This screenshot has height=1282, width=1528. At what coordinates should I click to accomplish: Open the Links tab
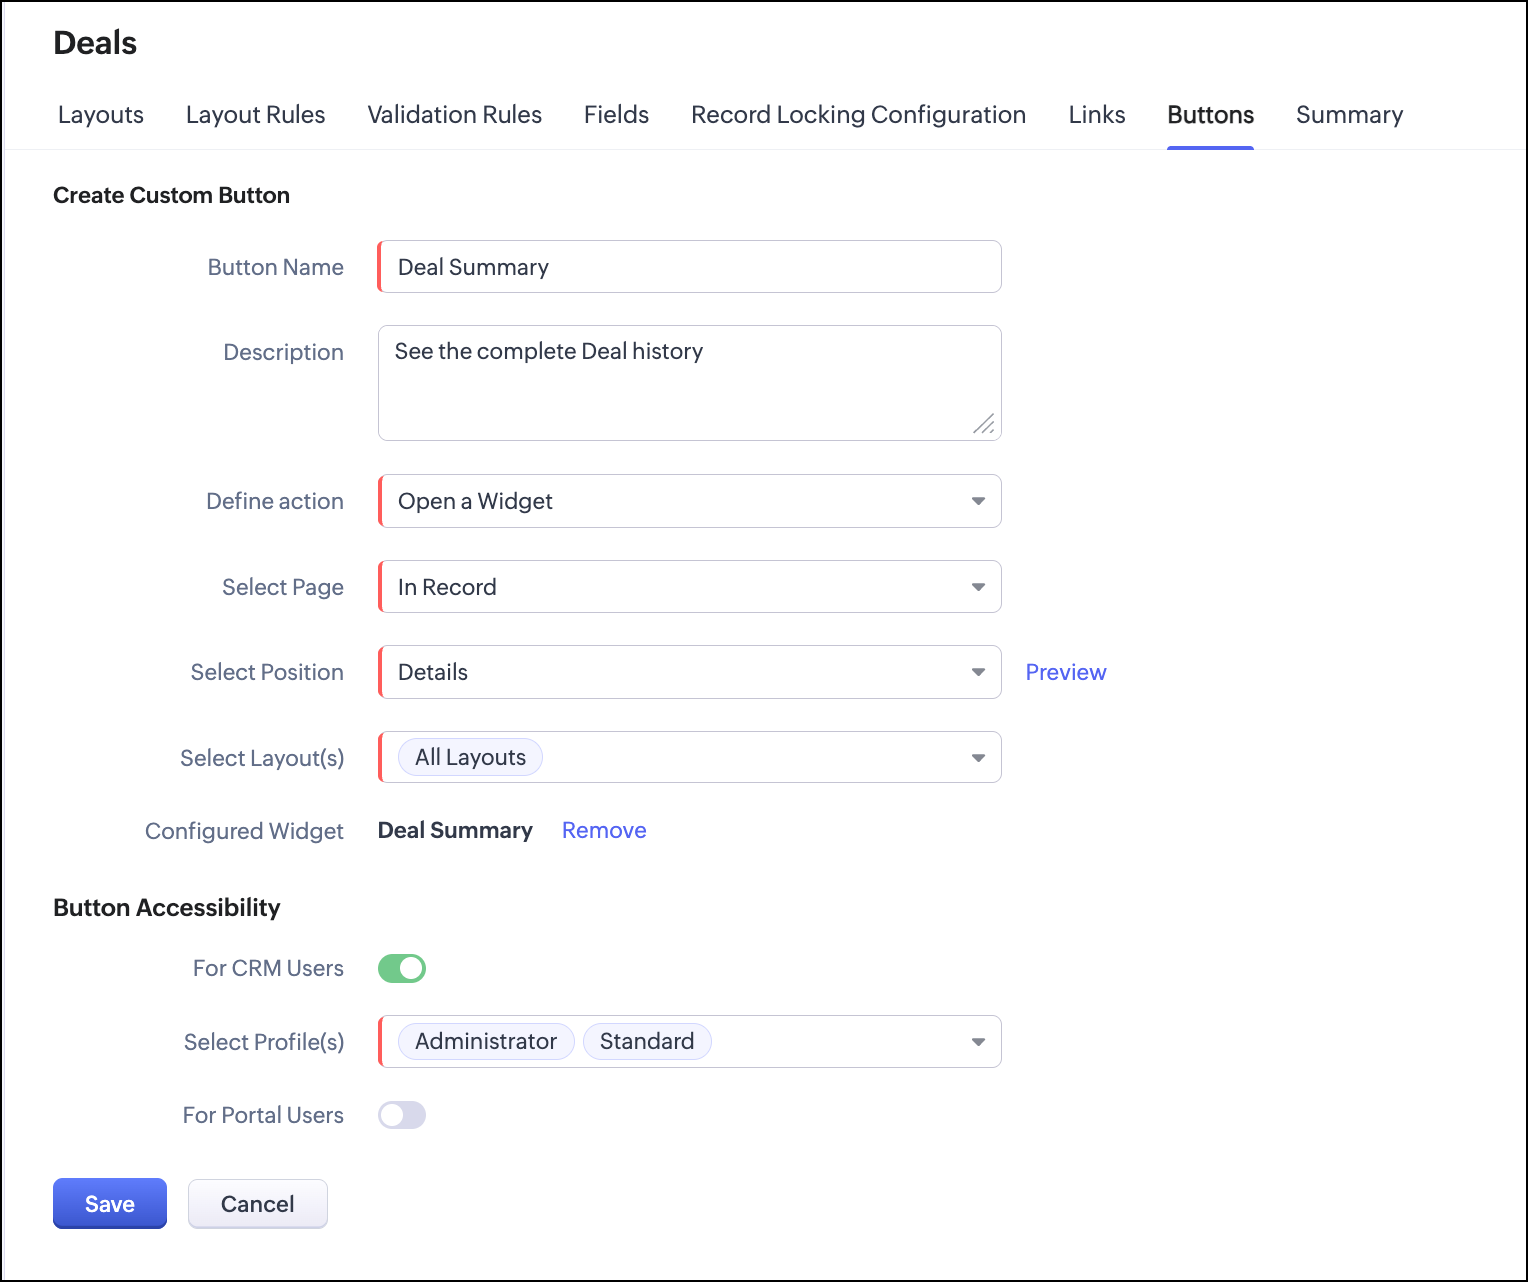pos(1096,115)
